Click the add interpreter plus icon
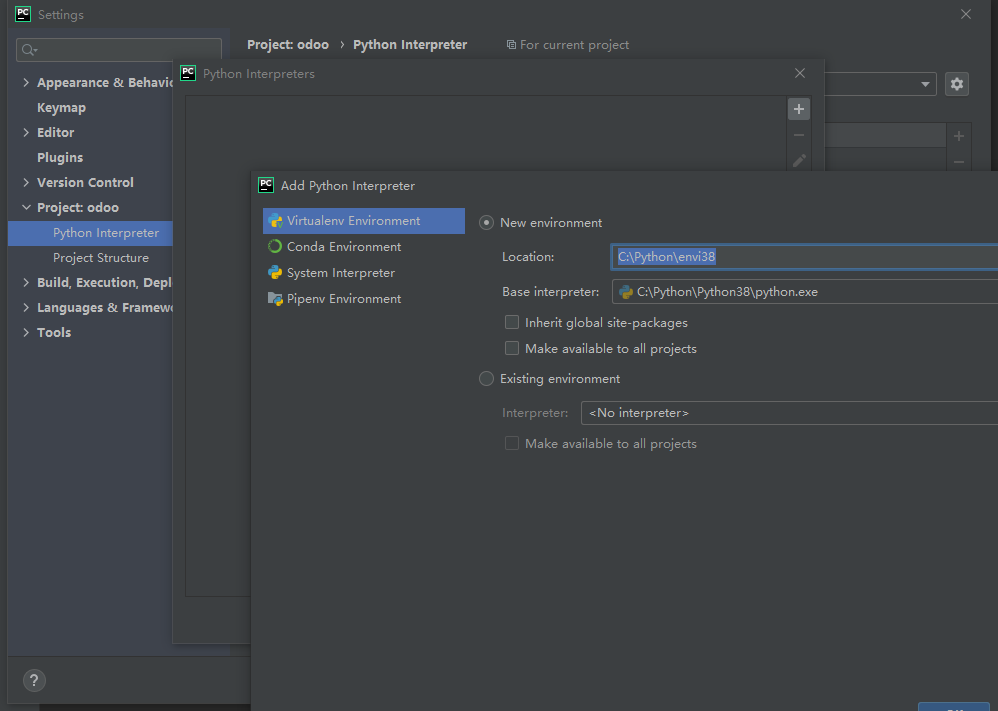The width and height of the screenshot is (998, 711). pos(798,108)
